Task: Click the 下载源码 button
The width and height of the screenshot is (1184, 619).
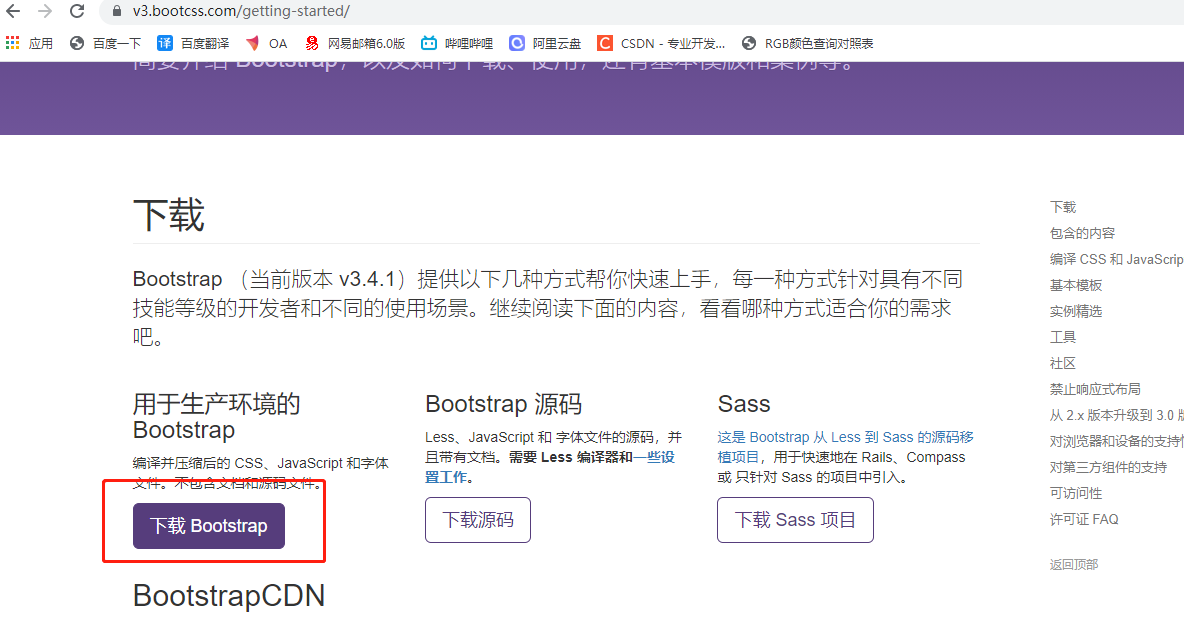Action: coord(478,520)
